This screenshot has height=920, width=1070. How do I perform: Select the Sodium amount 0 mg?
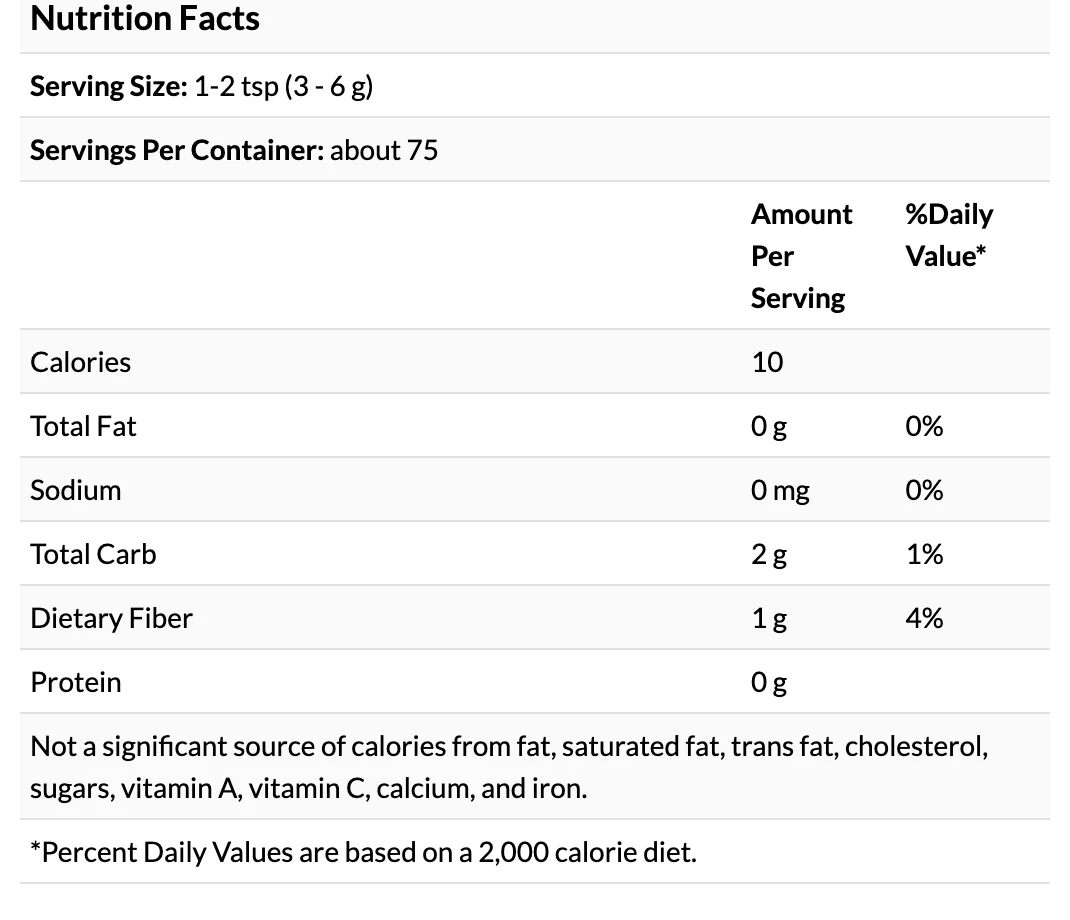click(780, 490)
